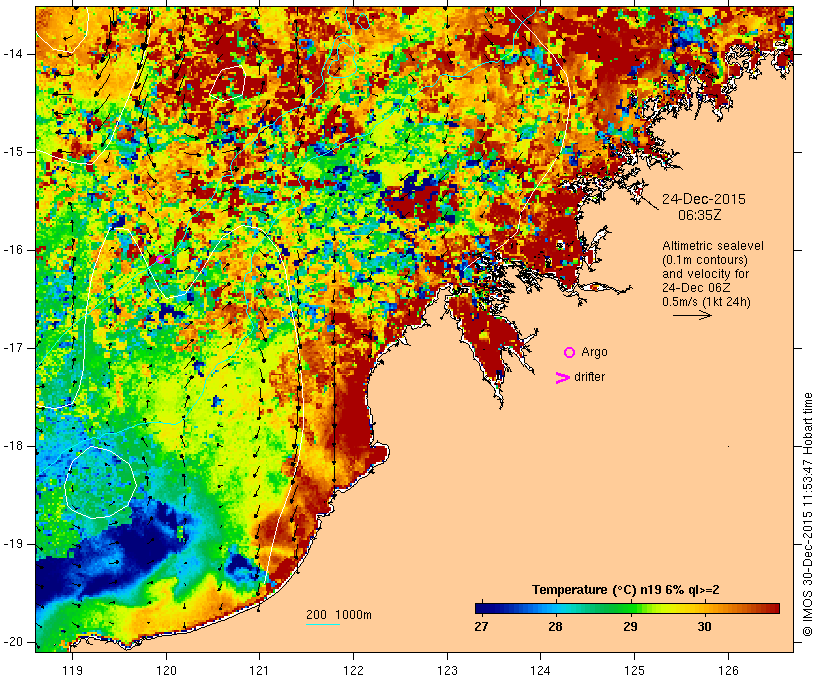
Task: Click the '(0.1m contours)' text
Action: (704, 260)
